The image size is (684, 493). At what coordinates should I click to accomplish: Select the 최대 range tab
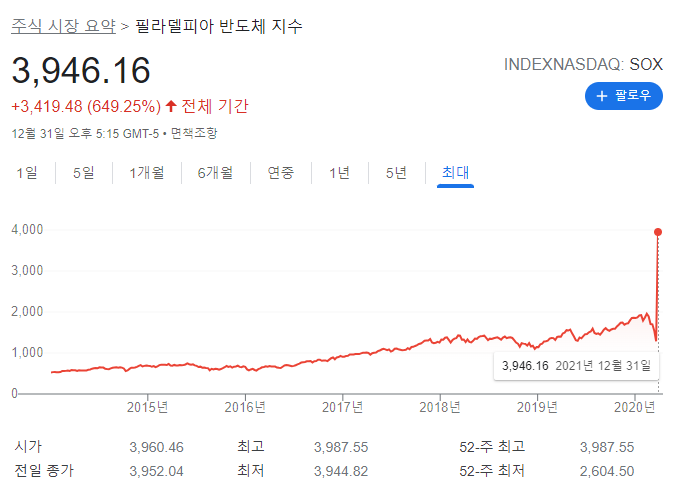455,173
